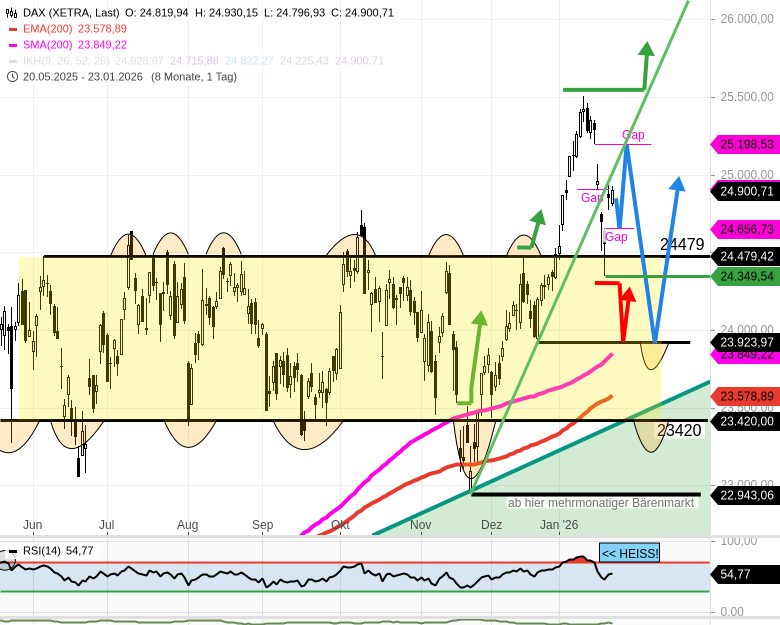
Task: Click the 'ab hier mehrmonatiger Bärenmarkt' annotation
Action: [x=600, y=503]
